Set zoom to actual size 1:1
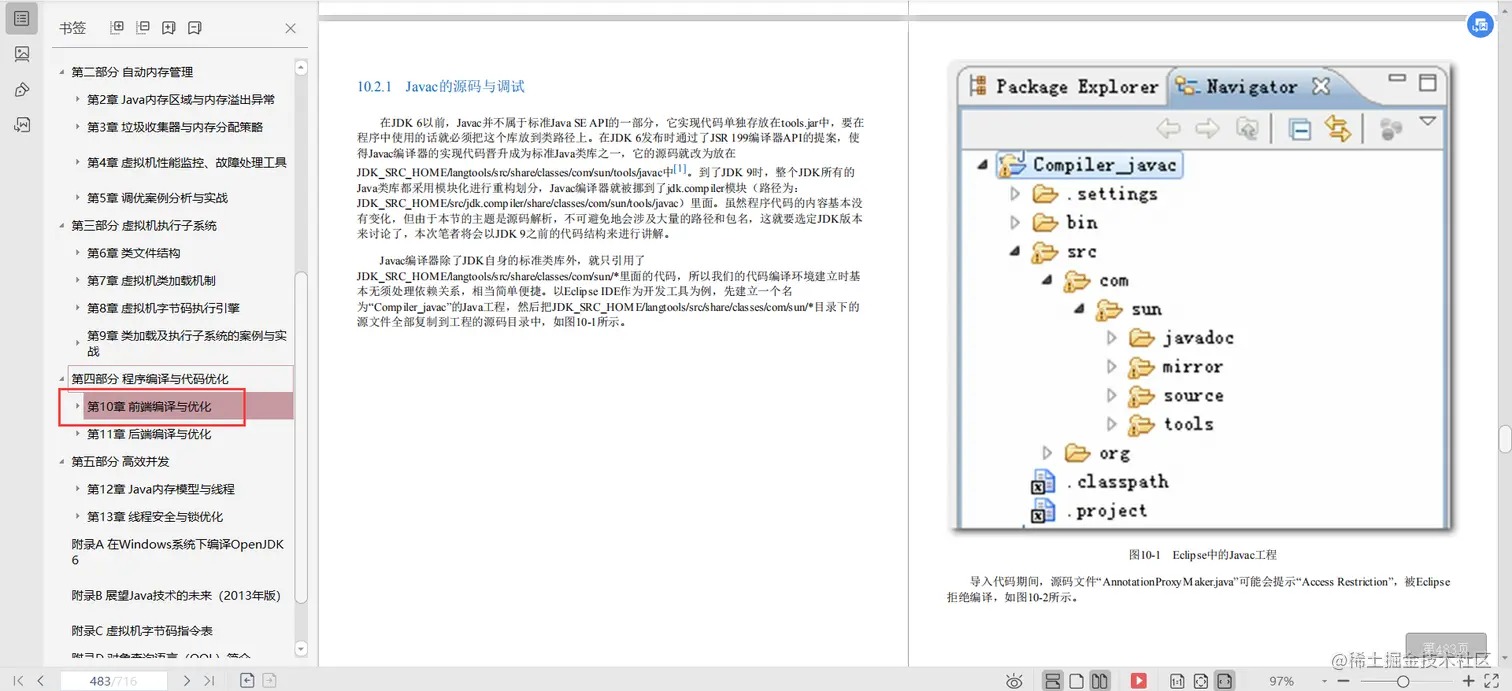Image resolution: width=1512 pixels, height=691 pixels. point(1177,681)
